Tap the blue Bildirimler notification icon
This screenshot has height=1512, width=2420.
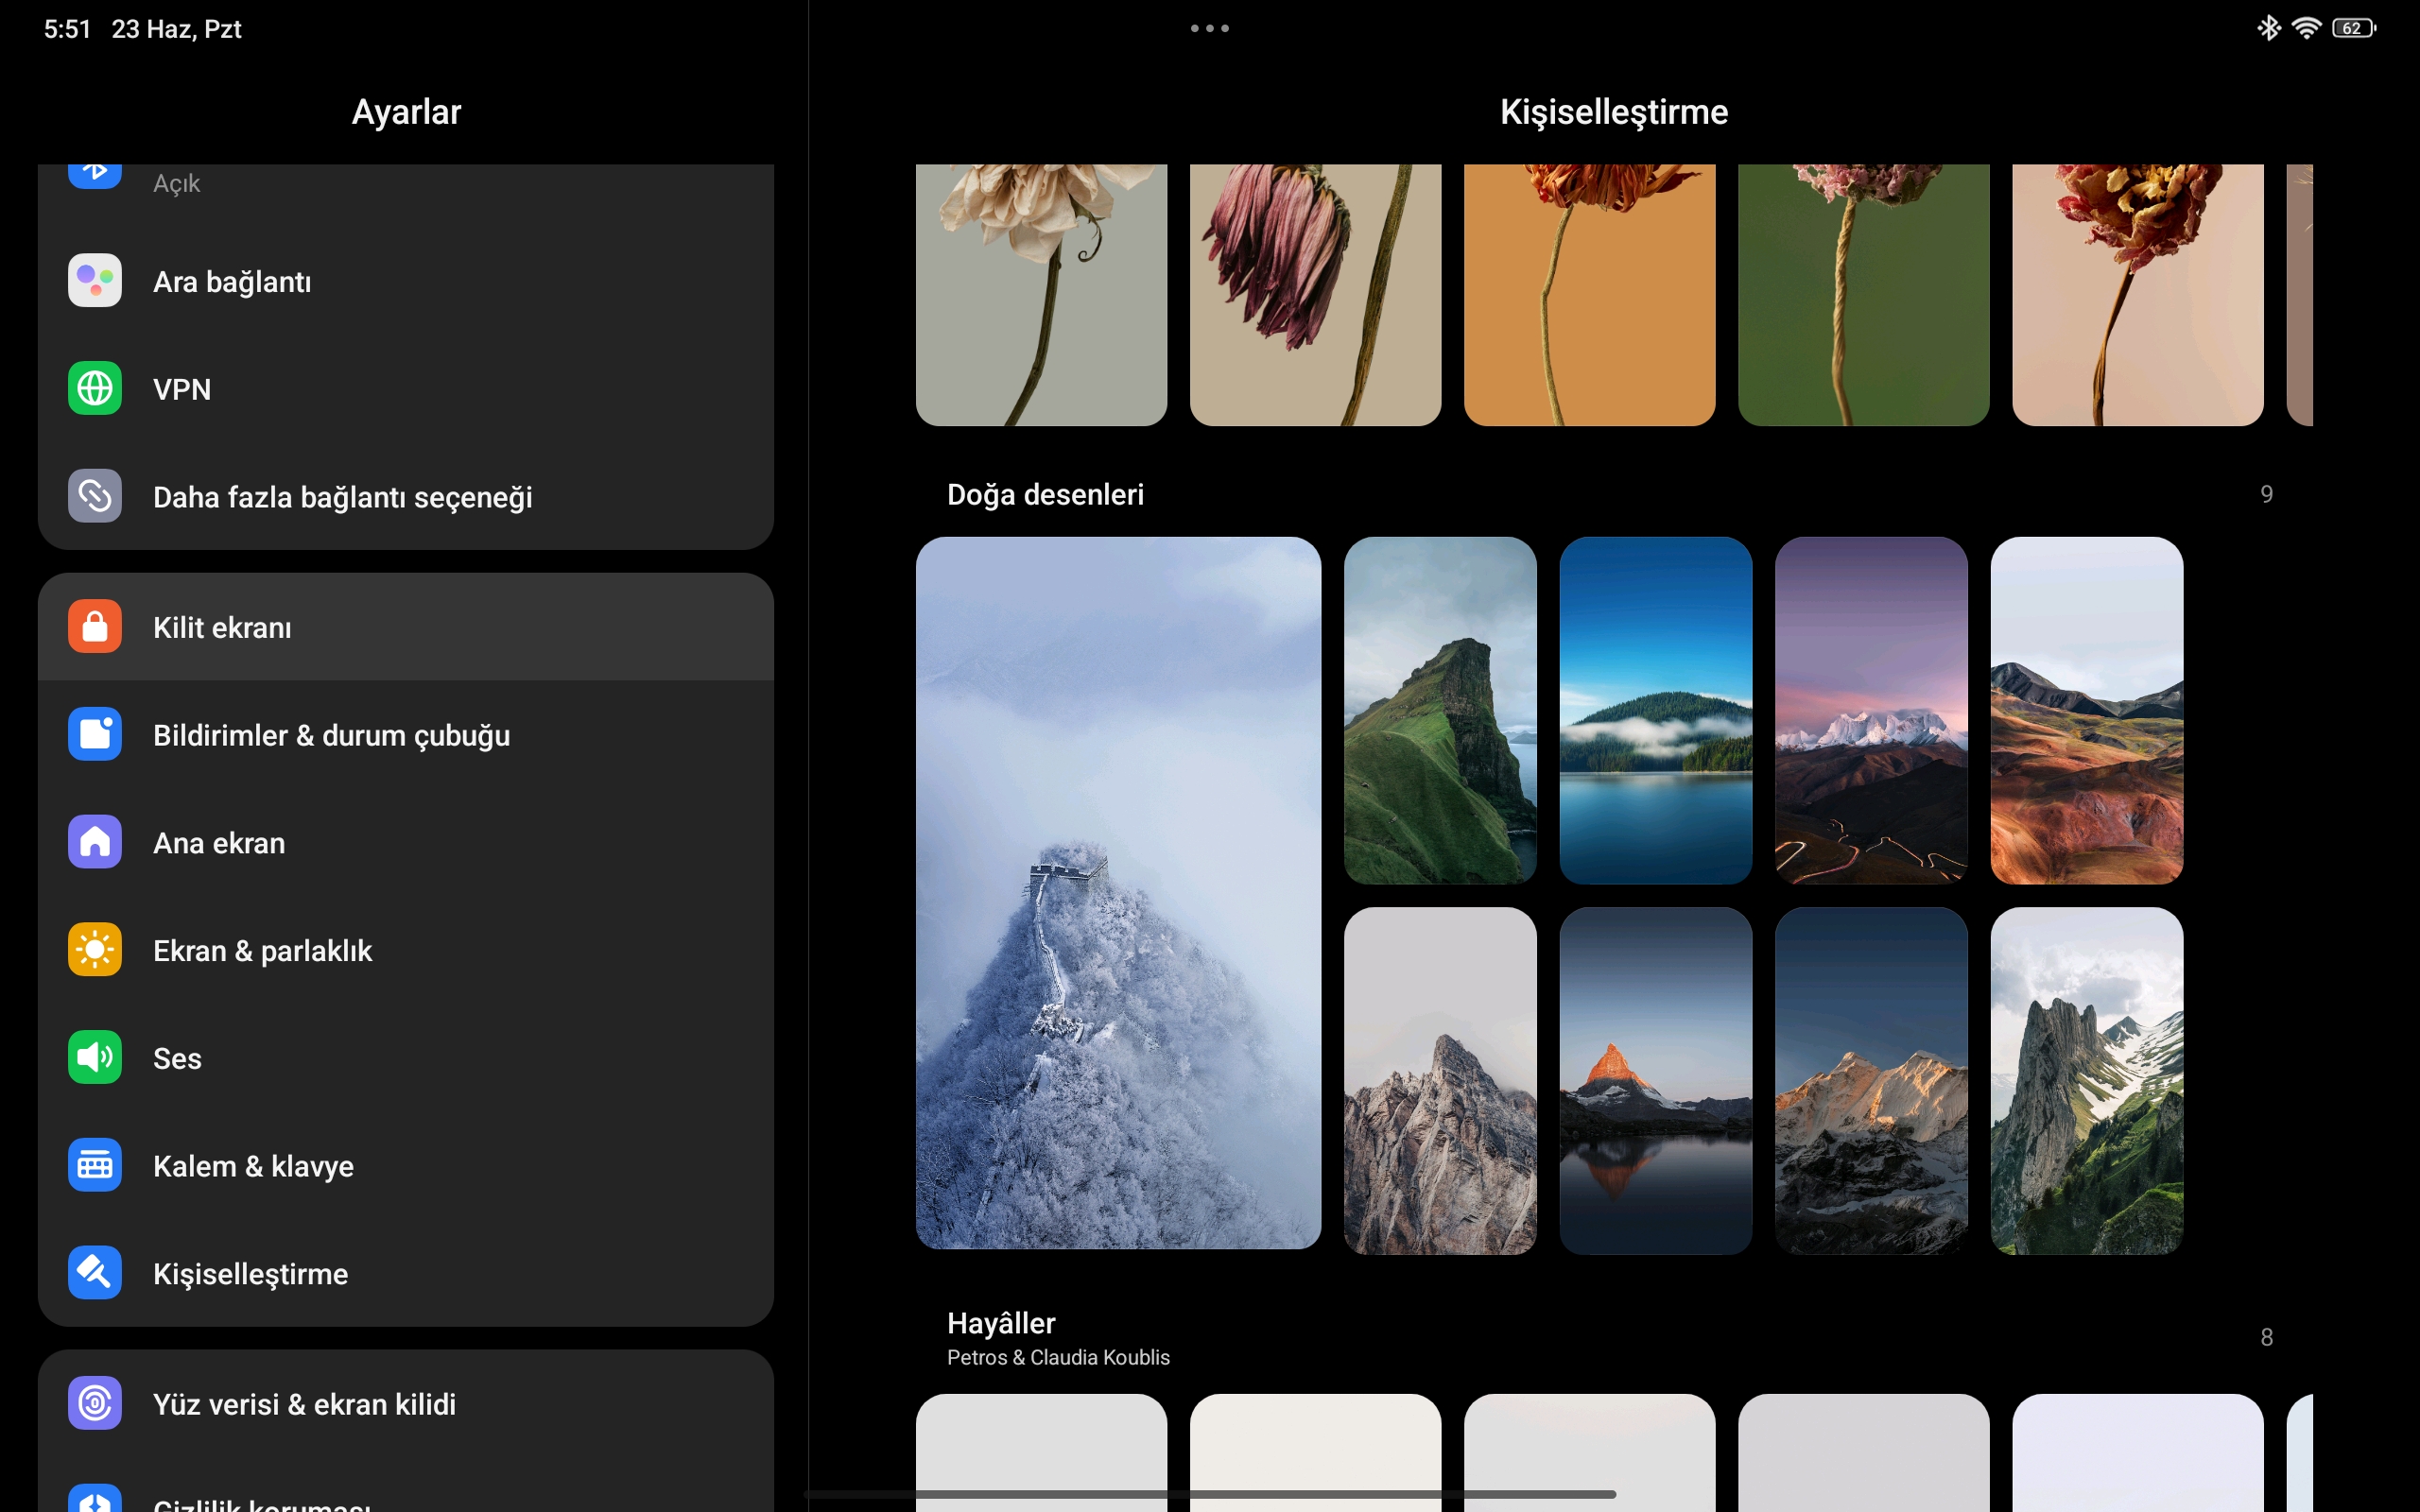tap(95, 735)
